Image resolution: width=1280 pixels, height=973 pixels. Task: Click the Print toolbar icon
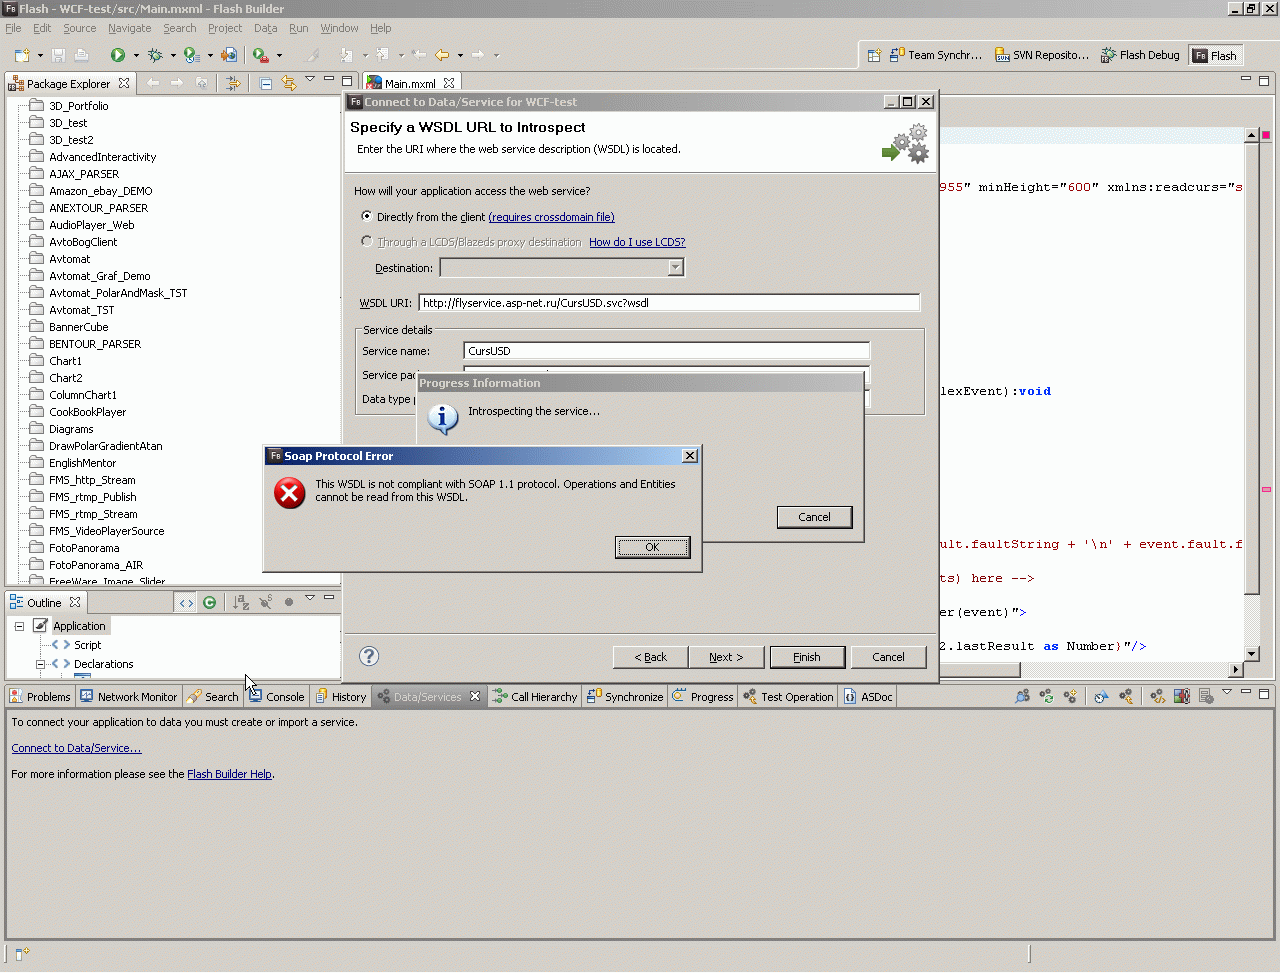coord(81,55)
